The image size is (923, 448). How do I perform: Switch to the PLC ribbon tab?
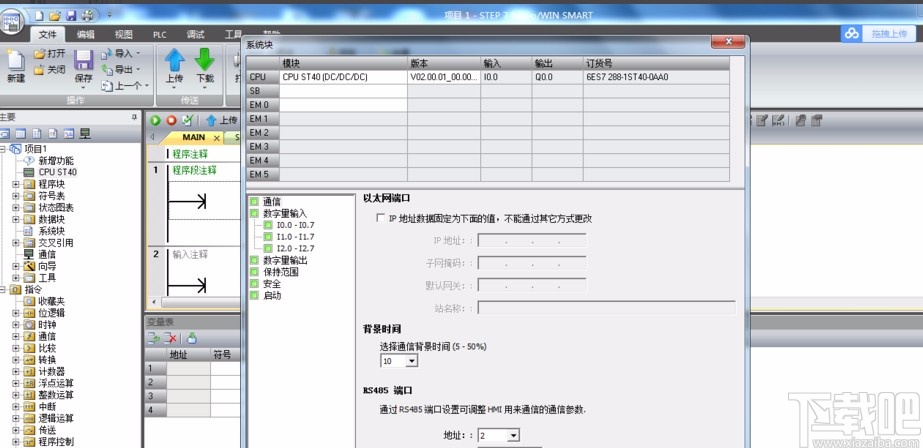[160, 35]
